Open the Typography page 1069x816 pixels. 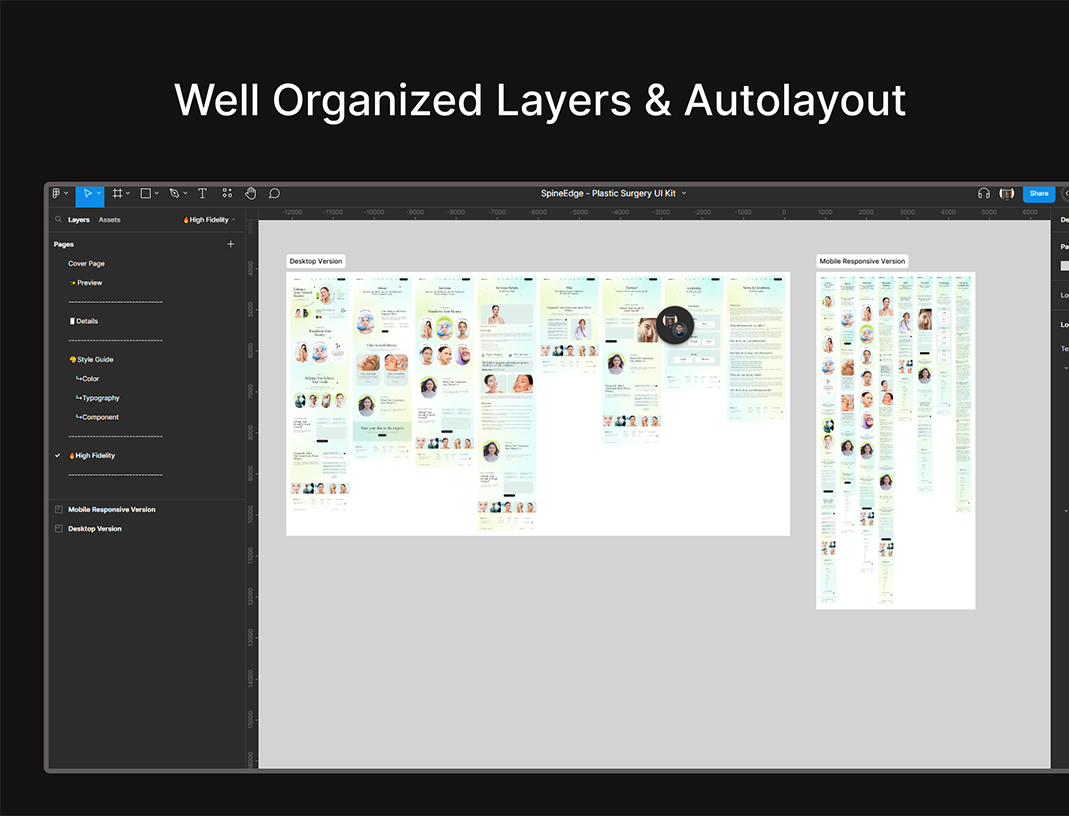tap(100, 398)
